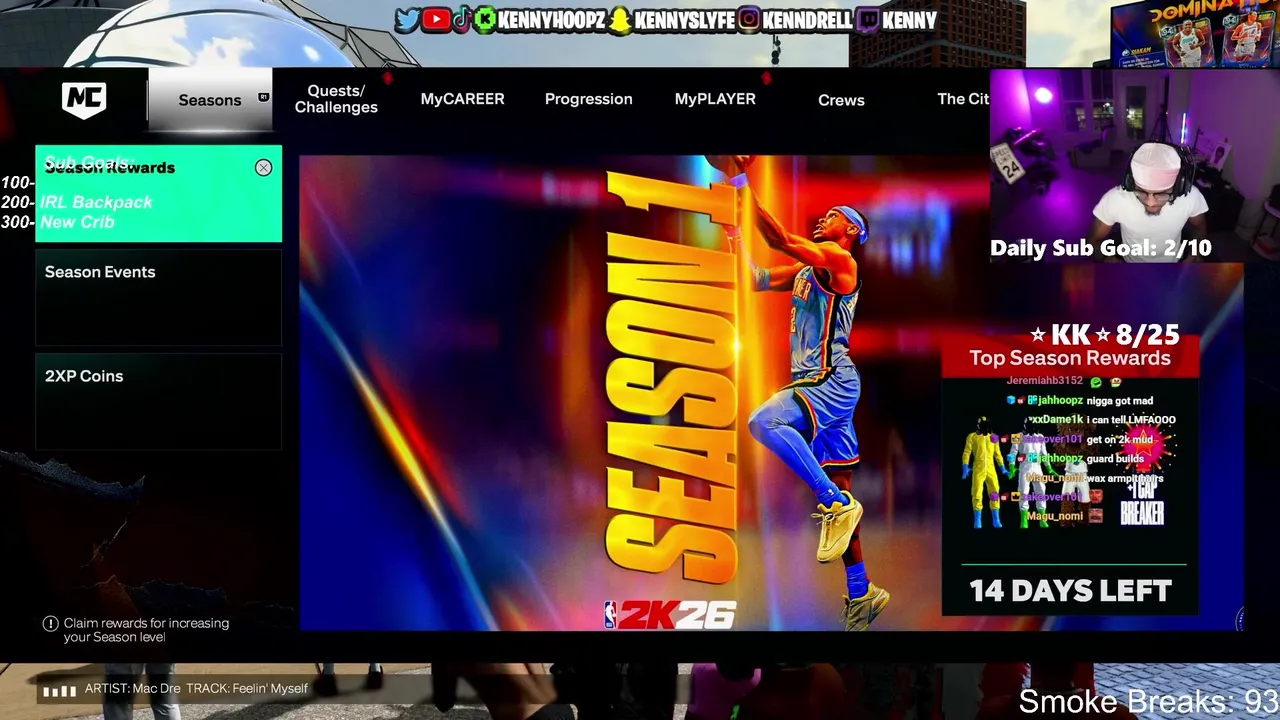Click the yellow Snapchat ghost icon
Screen dimensions: 1280x720
pyautogui.click(x=621, y=20)
